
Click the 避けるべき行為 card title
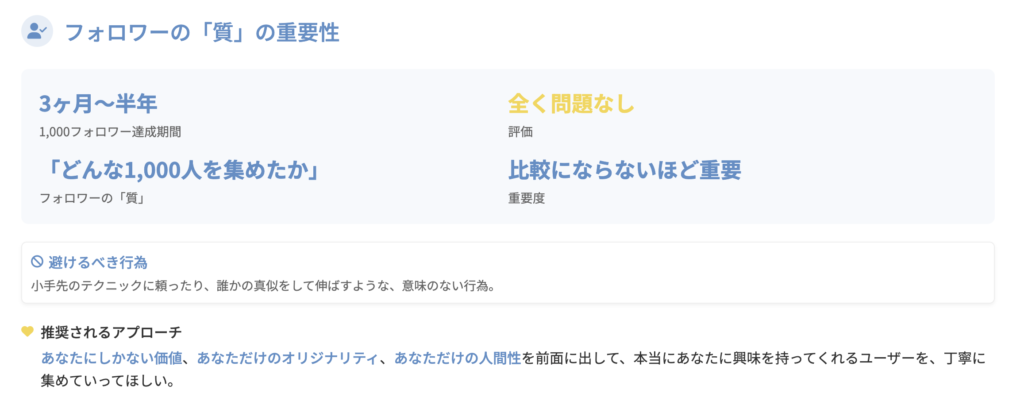click(x=98, y=262)
